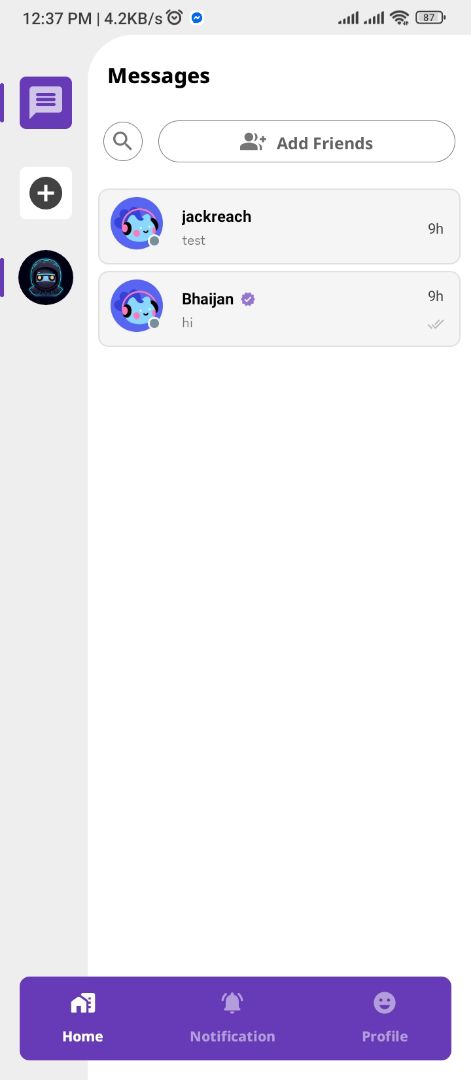
Task: Open the jackreach conversation
Action: pyautogui.click(x=279, y=227)
